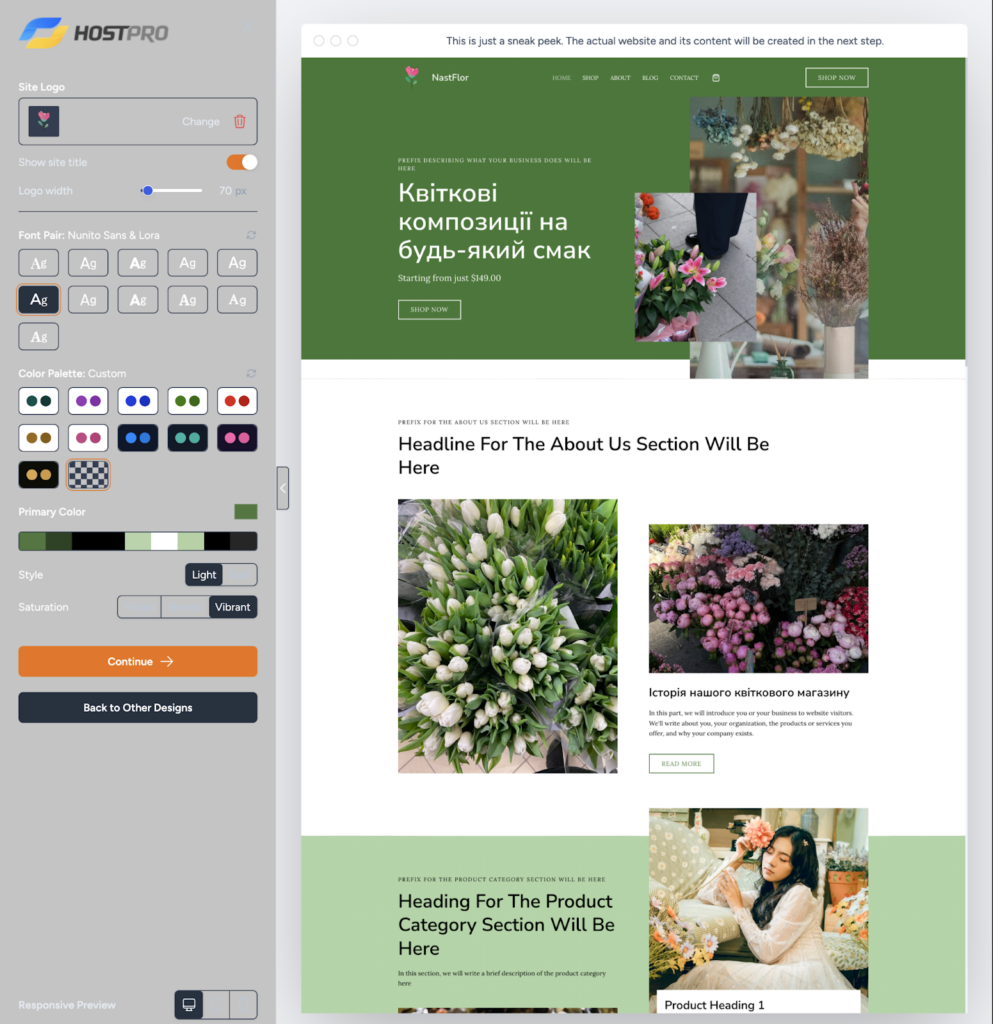Click 'Історія нашого квіткового магазину' heading
Image resolution: width=993 pixels, height=1024 pixels.
tap(749, 692)
